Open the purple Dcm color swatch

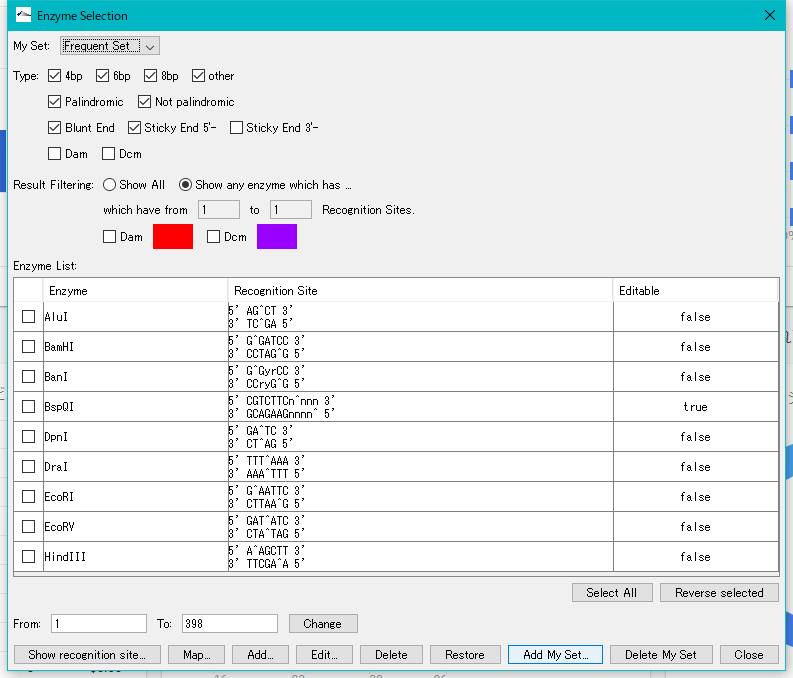coord(277,237)
